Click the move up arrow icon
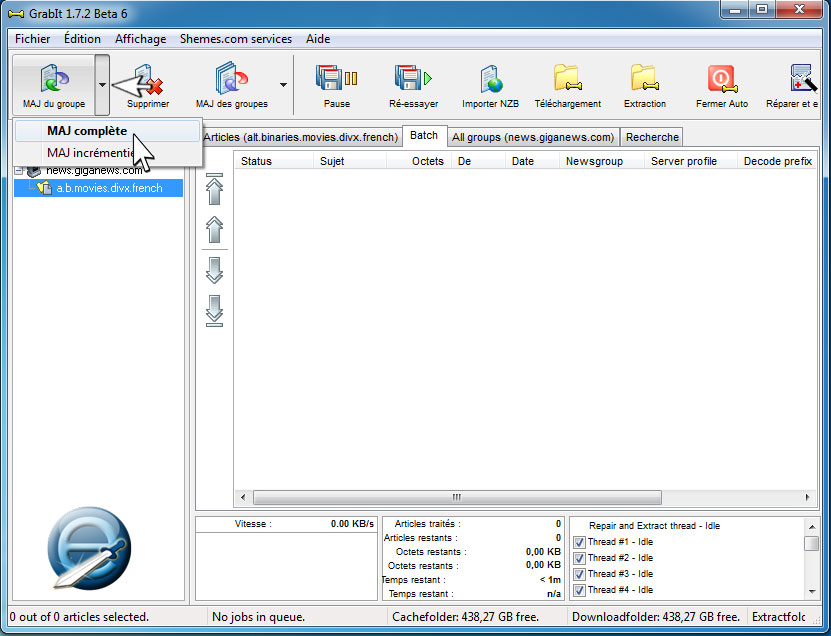The height and width of the screenshot is (636, 831). (215, 229)
